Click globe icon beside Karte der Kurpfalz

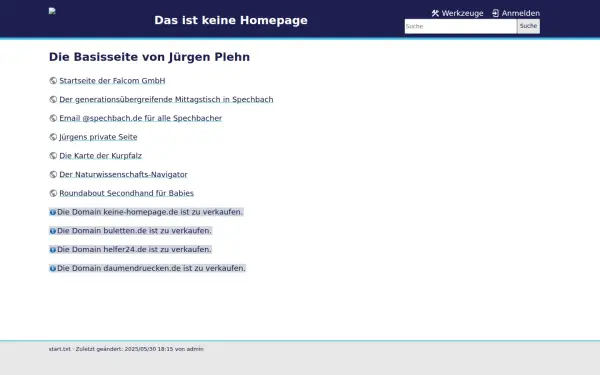tap(53, 156)
